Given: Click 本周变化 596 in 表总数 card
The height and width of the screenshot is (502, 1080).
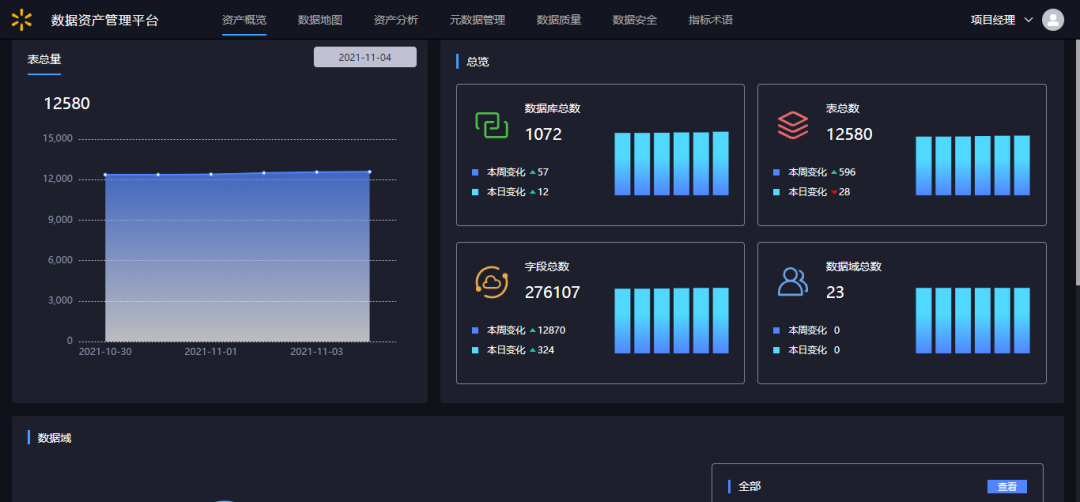Looking at the screenshot, I should pyautogui.click(x=822, y=172).
